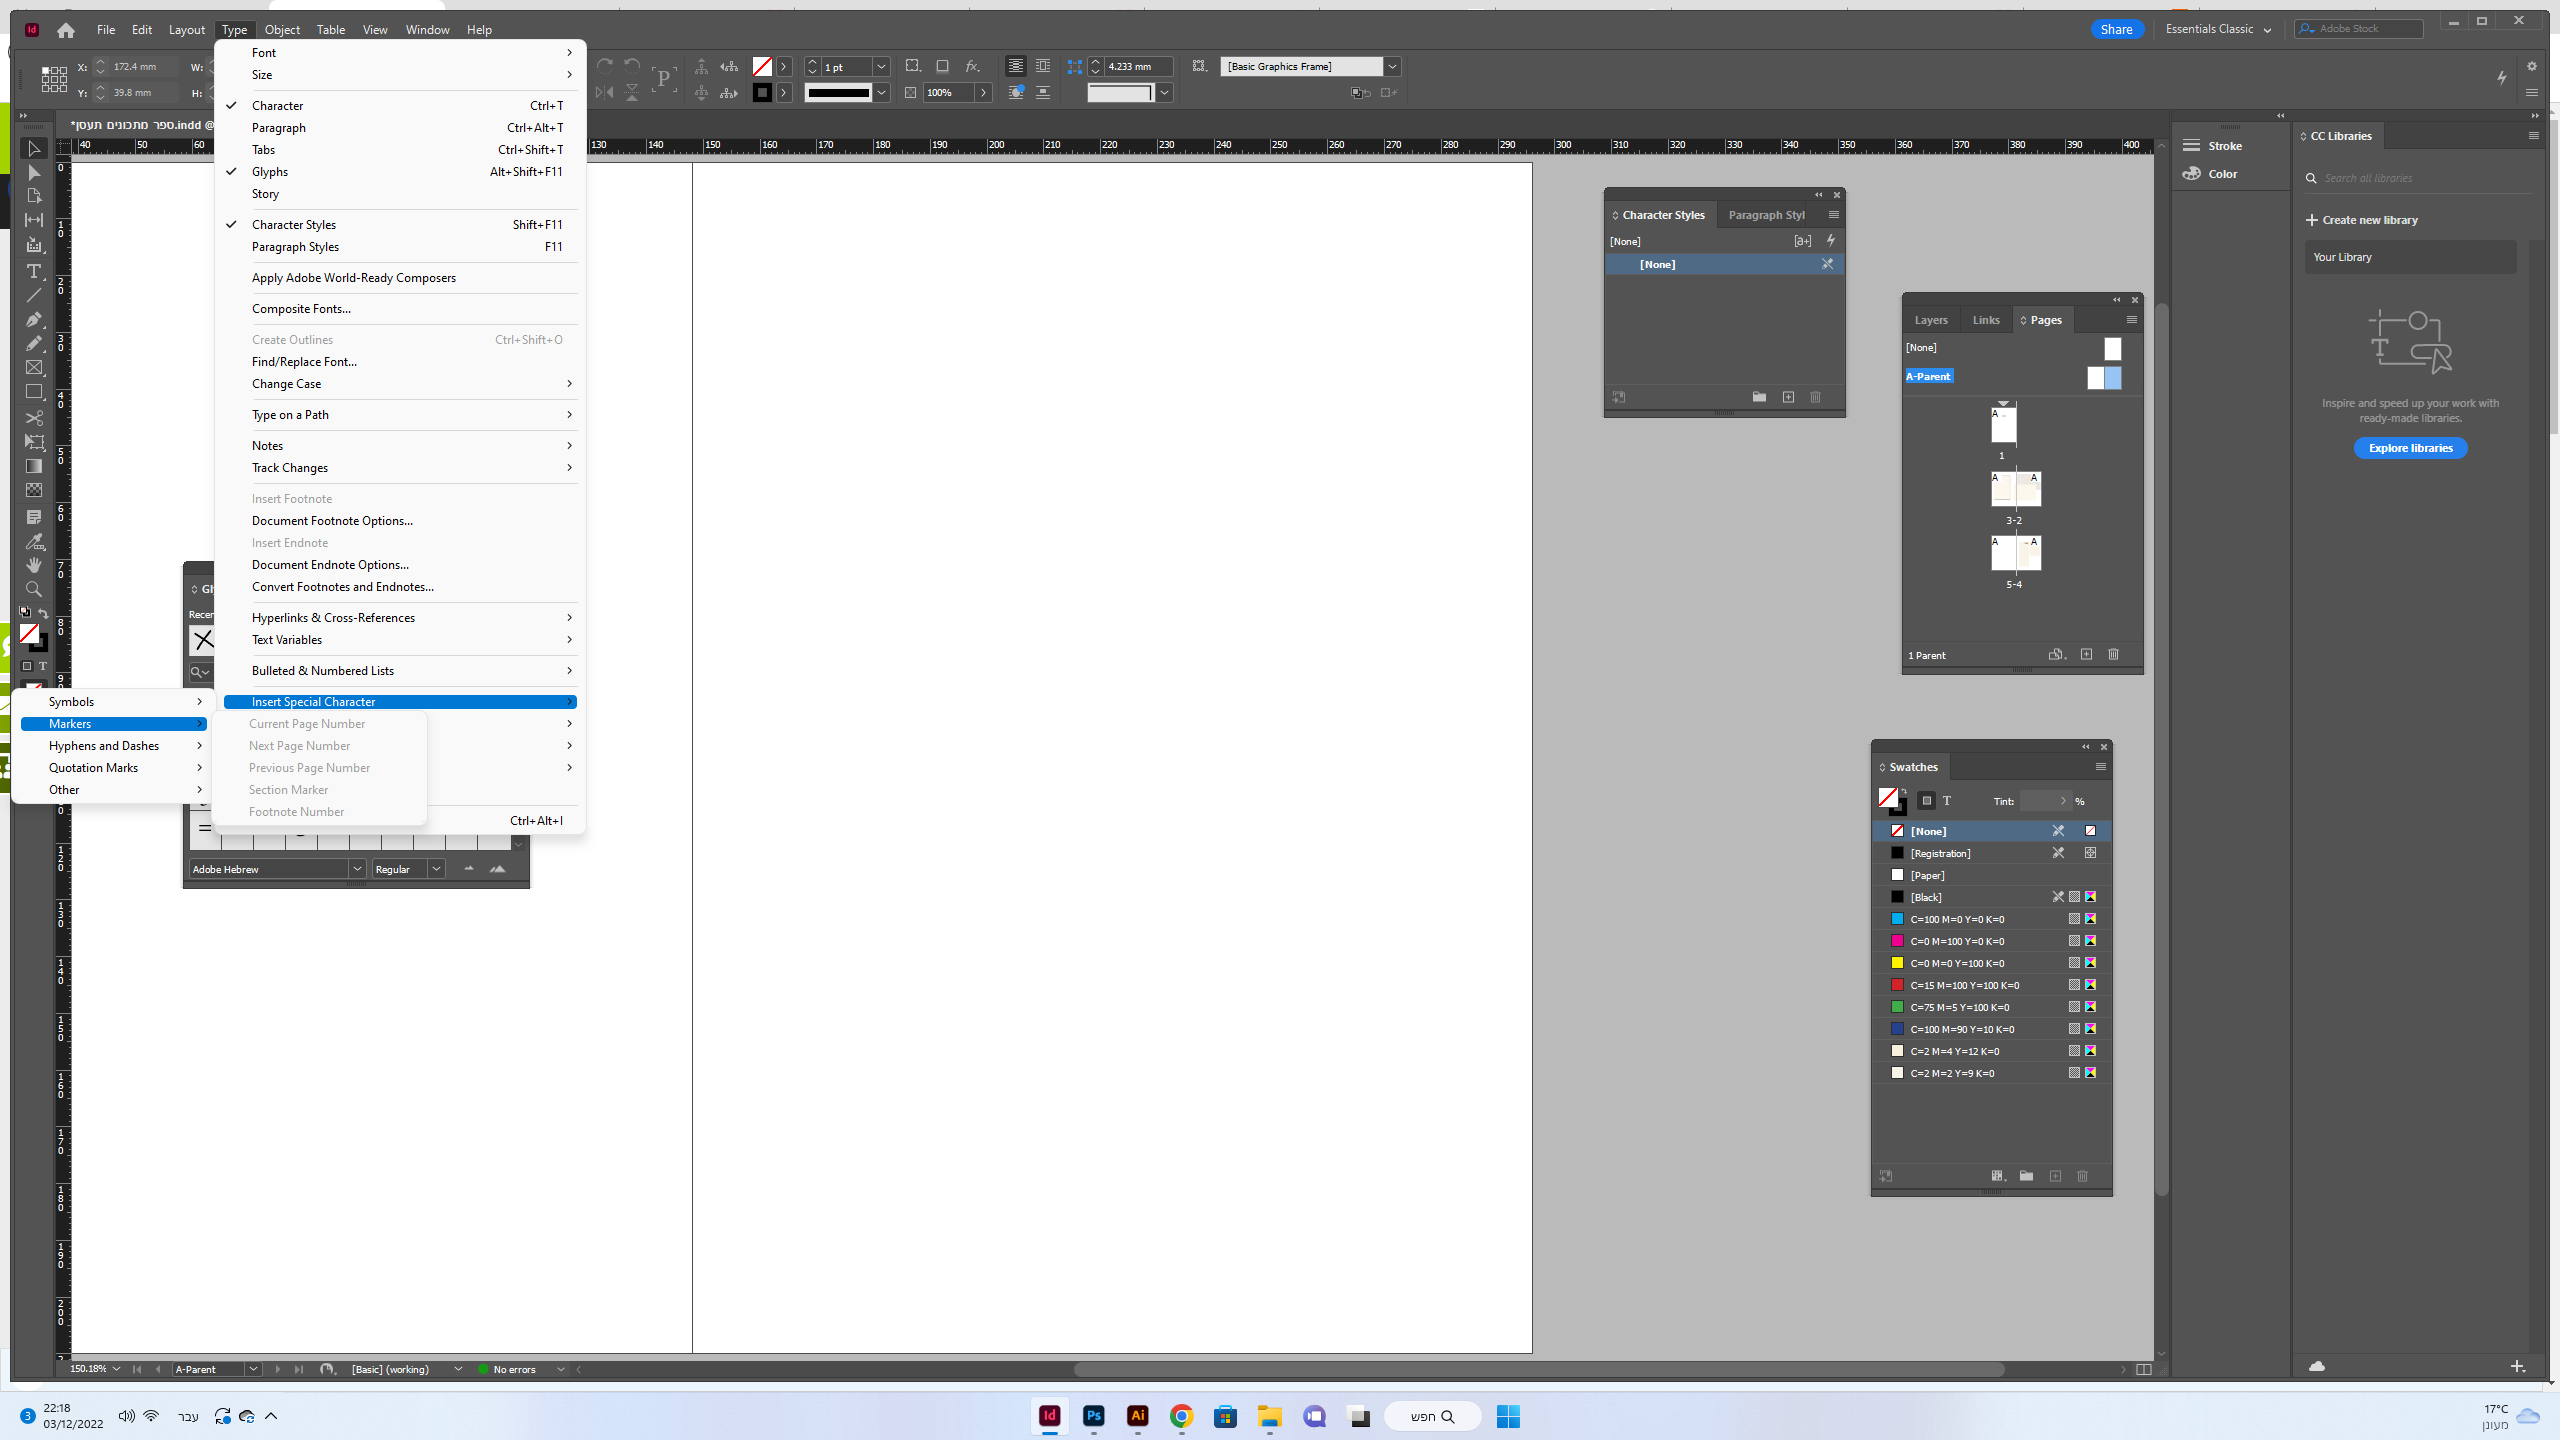
Task: Select the C=15 M=100 Y=100 K=0 swatch
Action: (1964, 985)
